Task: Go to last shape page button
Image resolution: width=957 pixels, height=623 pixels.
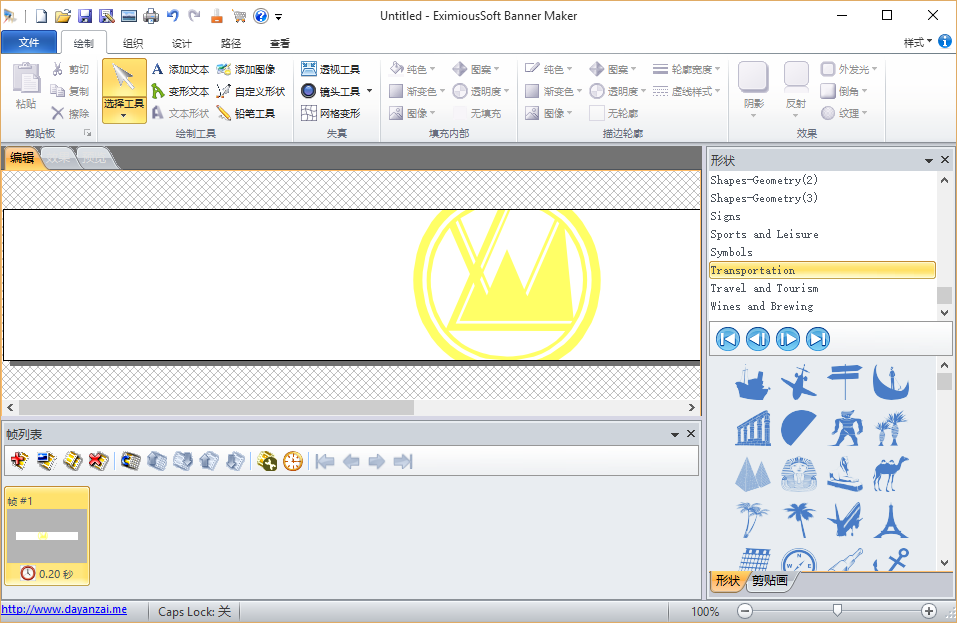Action: [x=818, y=339]
